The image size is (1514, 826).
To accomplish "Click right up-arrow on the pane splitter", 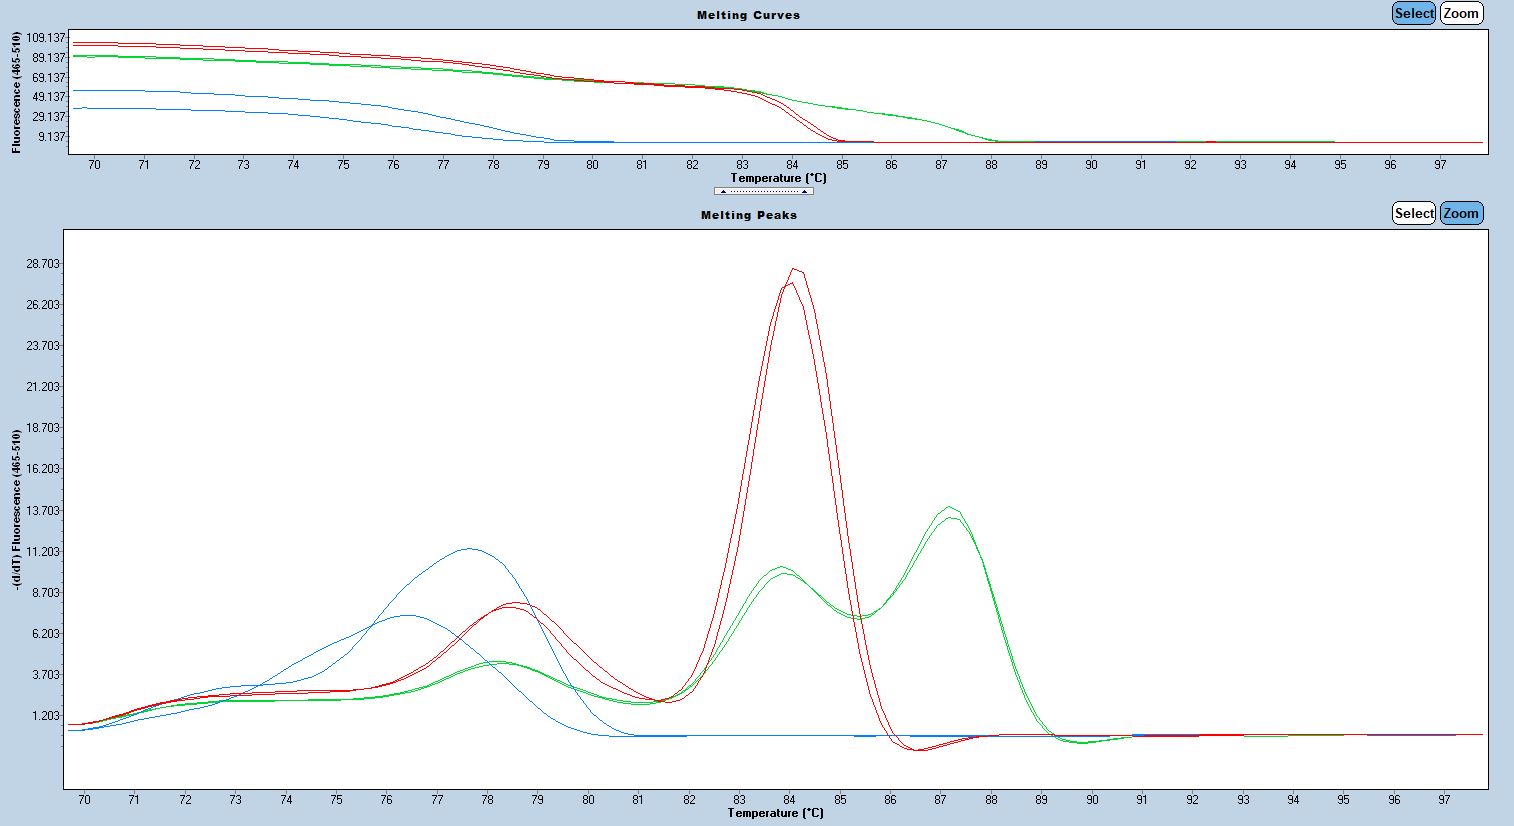I will point(804,191).
